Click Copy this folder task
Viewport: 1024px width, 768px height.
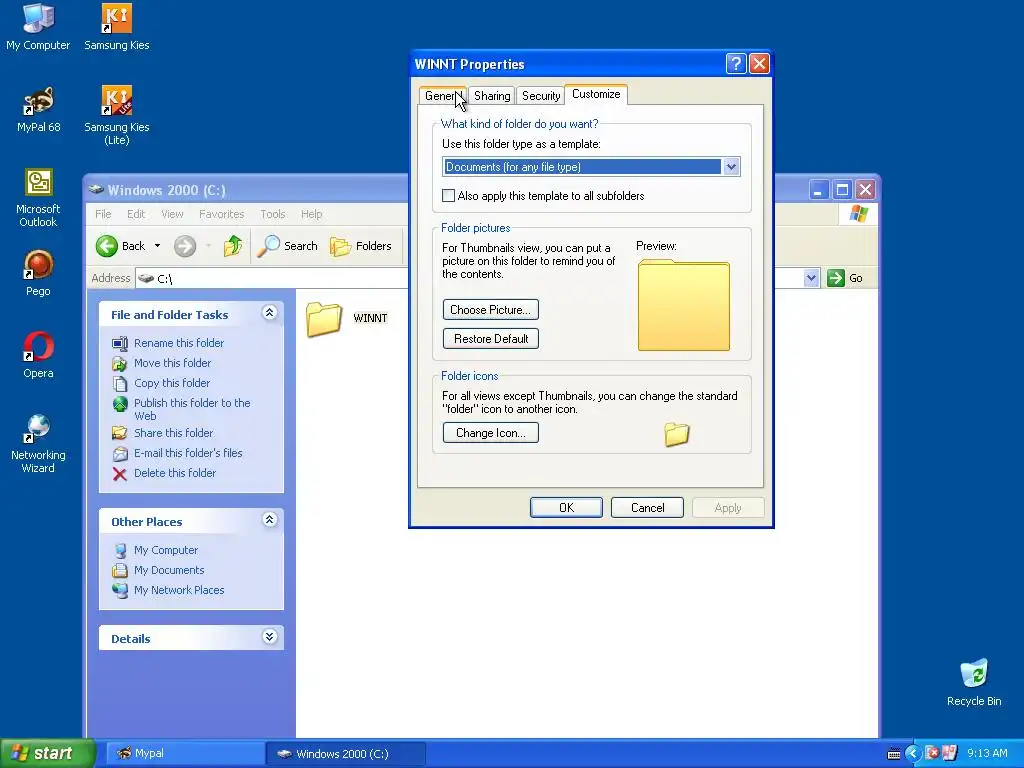point(172,383)
